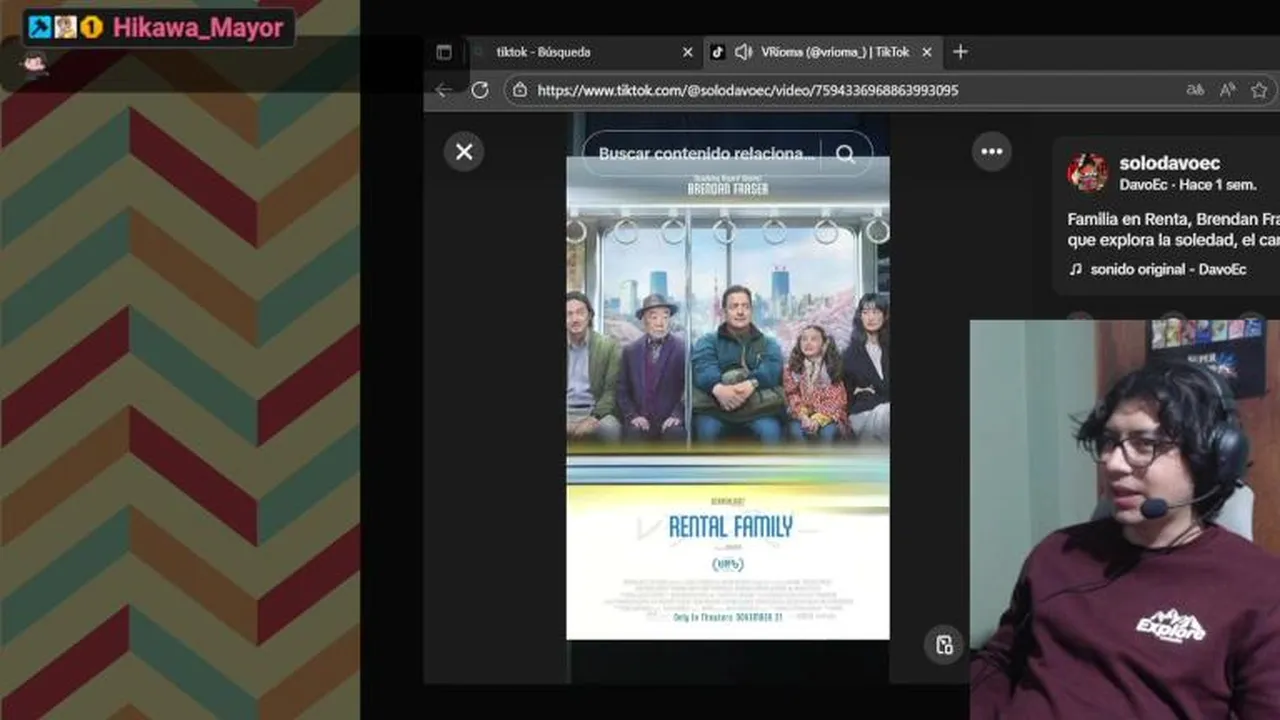This screenshot has height=720, width=1280.
Task: Open the tab actions menu icon
Action: click(444, 52)
